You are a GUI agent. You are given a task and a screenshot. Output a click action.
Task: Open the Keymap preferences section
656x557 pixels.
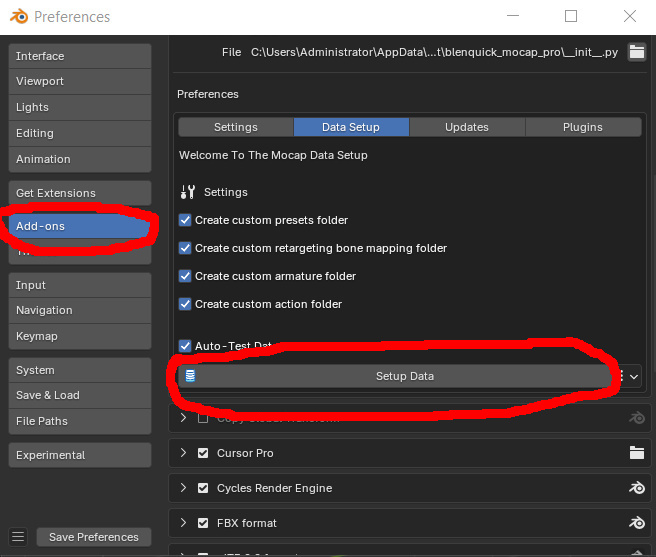[80, 336]
